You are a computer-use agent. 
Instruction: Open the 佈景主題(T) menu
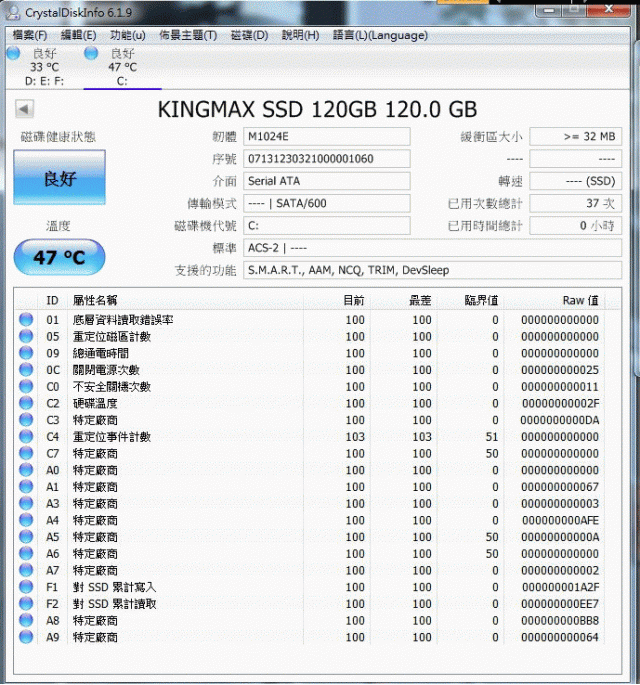(x=188, y=35)
